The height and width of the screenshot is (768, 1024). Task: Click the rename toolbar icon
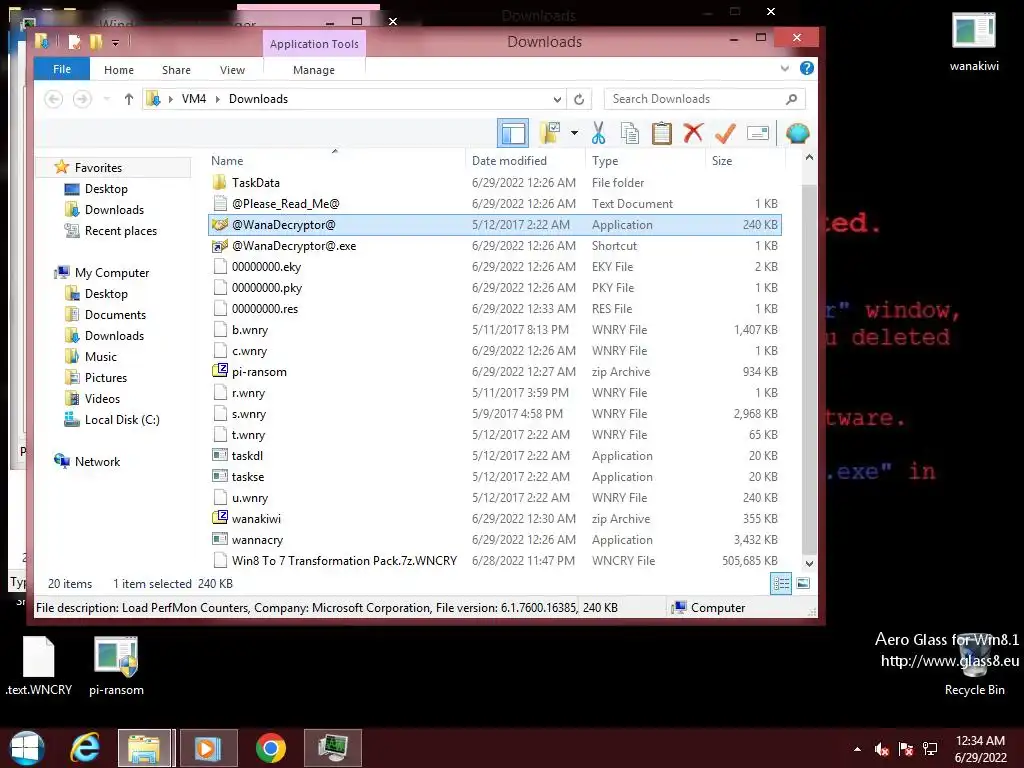[758, 133]
